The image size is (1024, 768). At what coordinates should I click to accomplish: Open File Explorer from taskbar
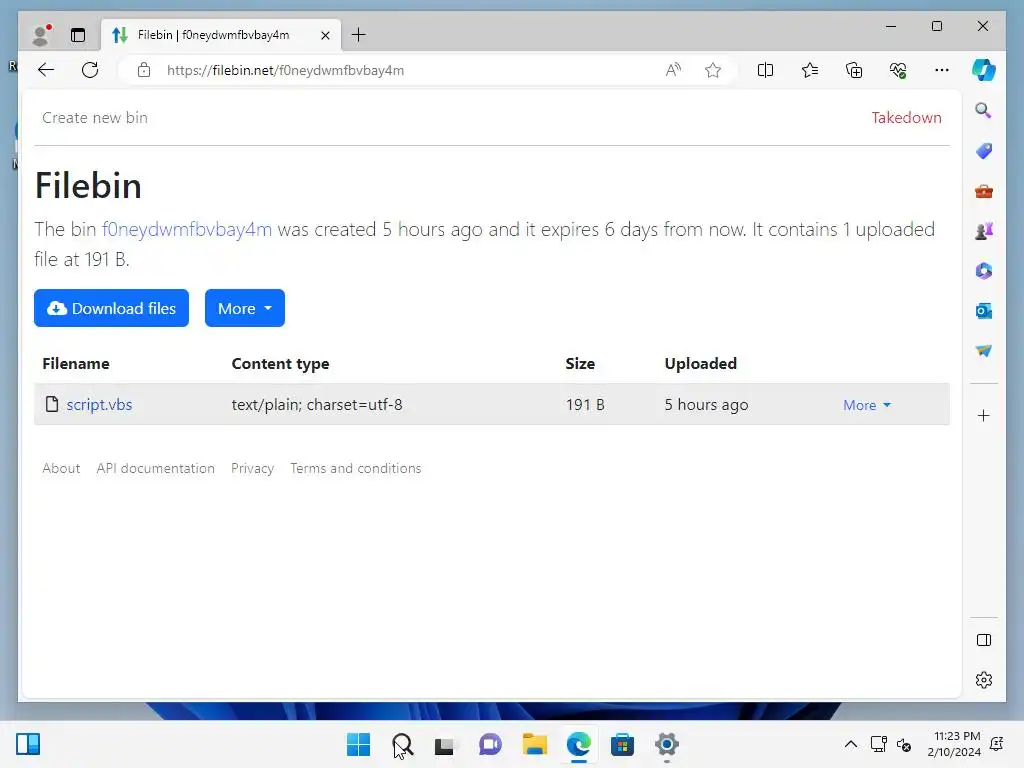tap(534, 744)
